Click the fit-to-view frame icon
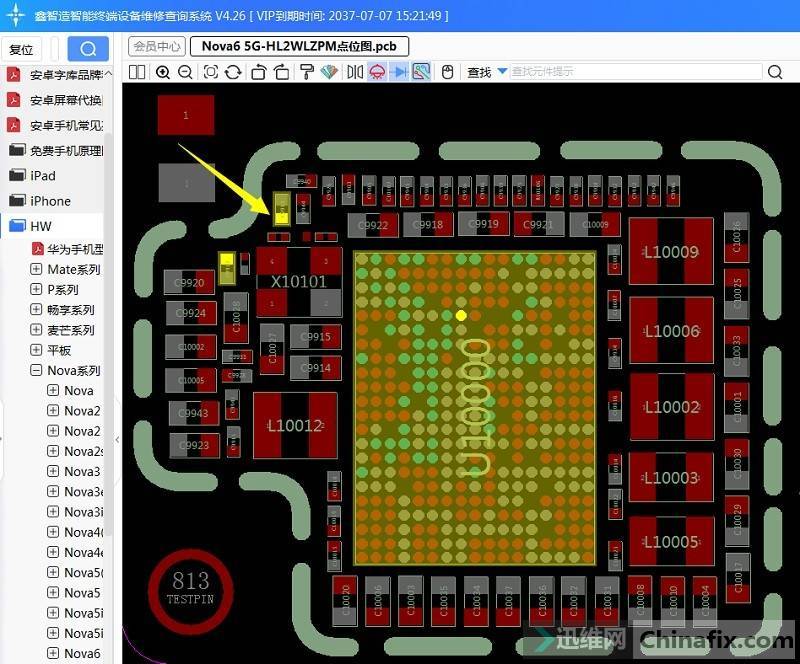Viewport: 800px width, 664px height. pos(211,72)
